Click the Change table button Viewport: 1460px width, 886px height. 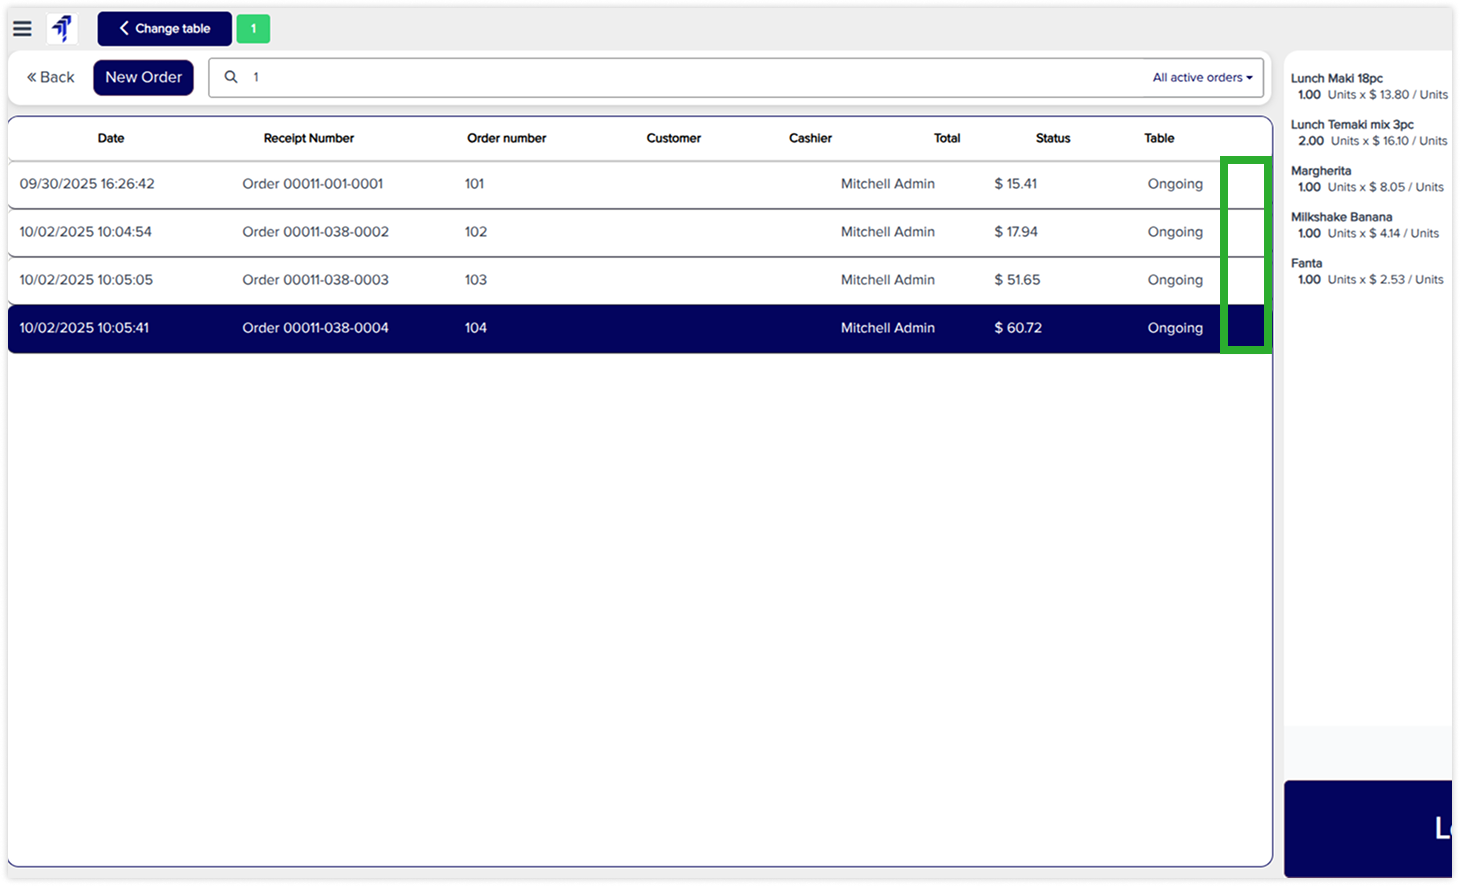click(164, 29)
